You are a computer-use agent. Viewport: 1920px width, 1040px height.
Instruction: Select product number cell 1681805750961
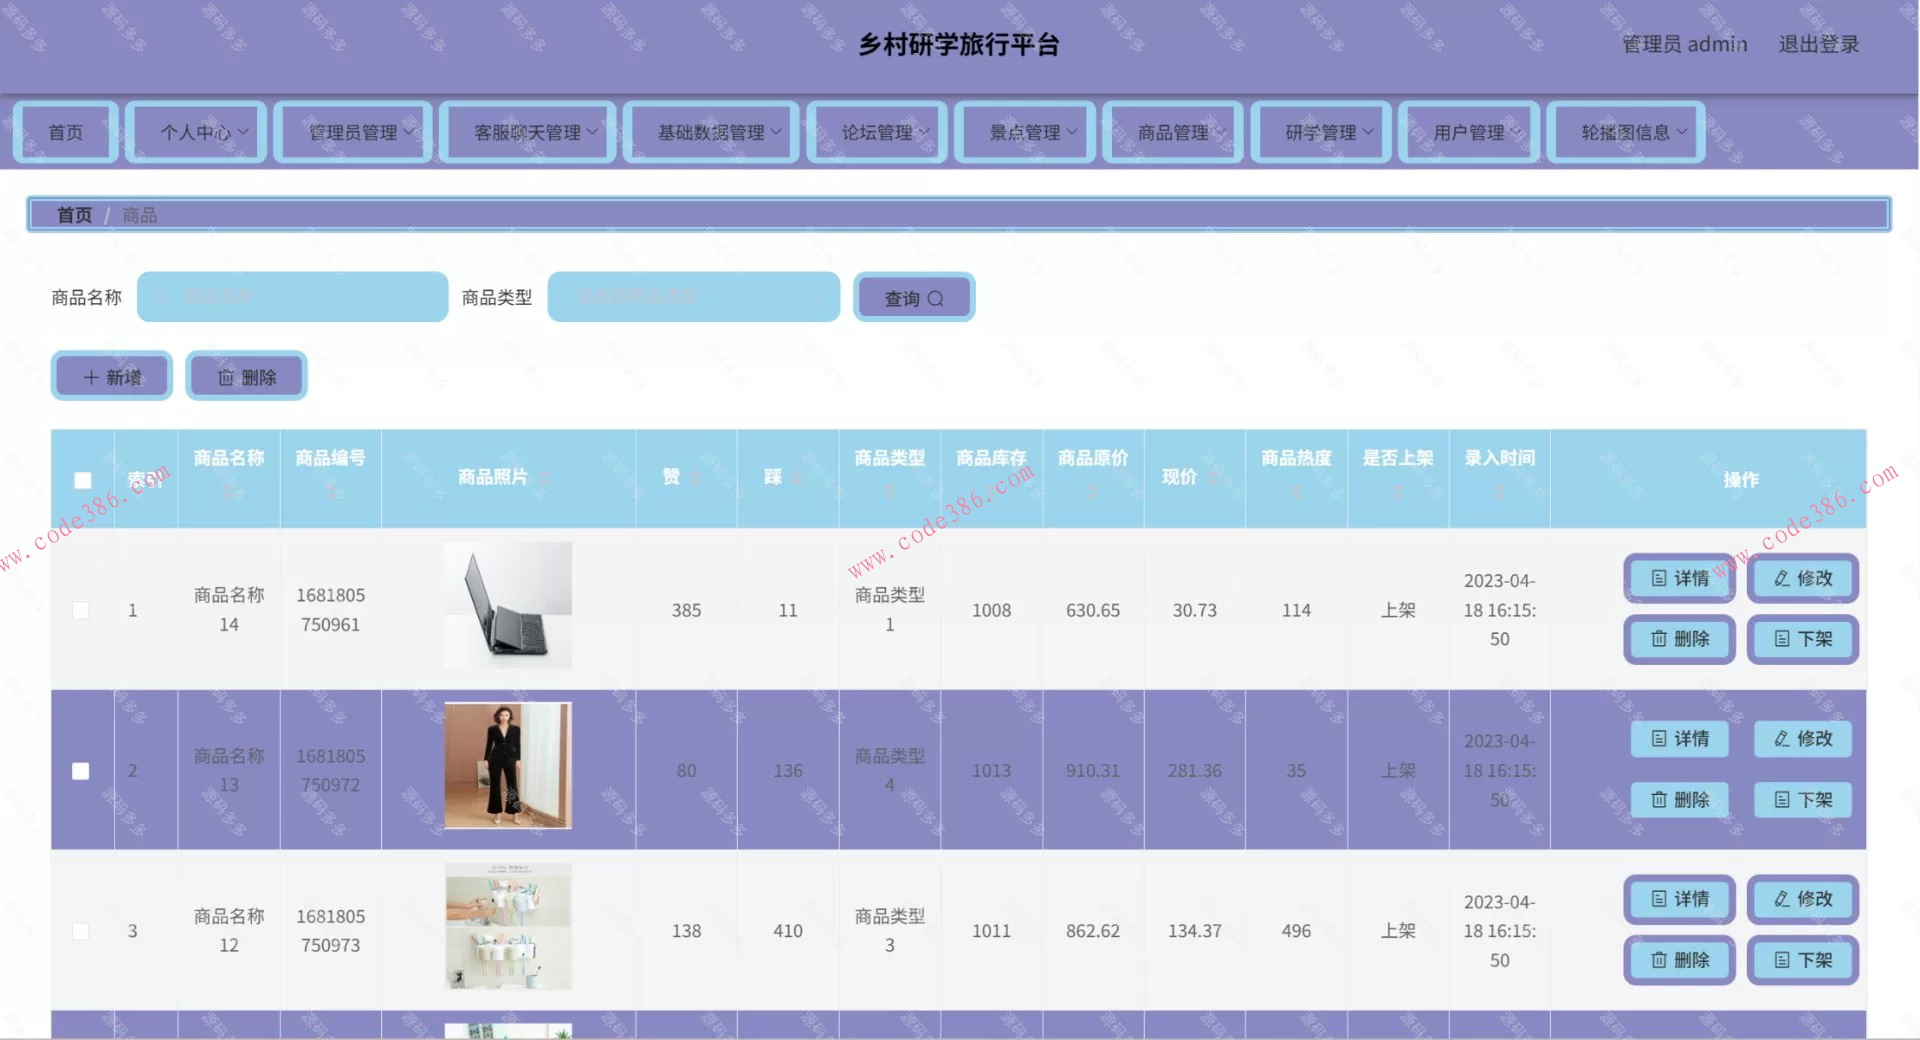330,610
